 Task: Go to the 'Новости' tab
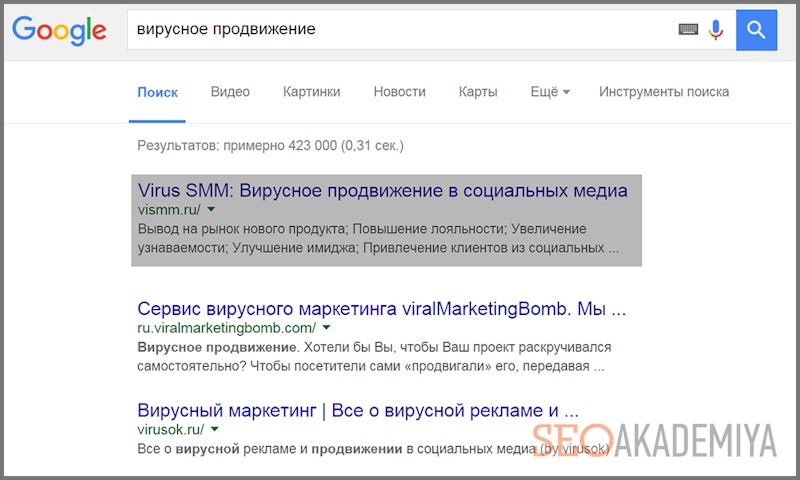click(x=399, y=92)
